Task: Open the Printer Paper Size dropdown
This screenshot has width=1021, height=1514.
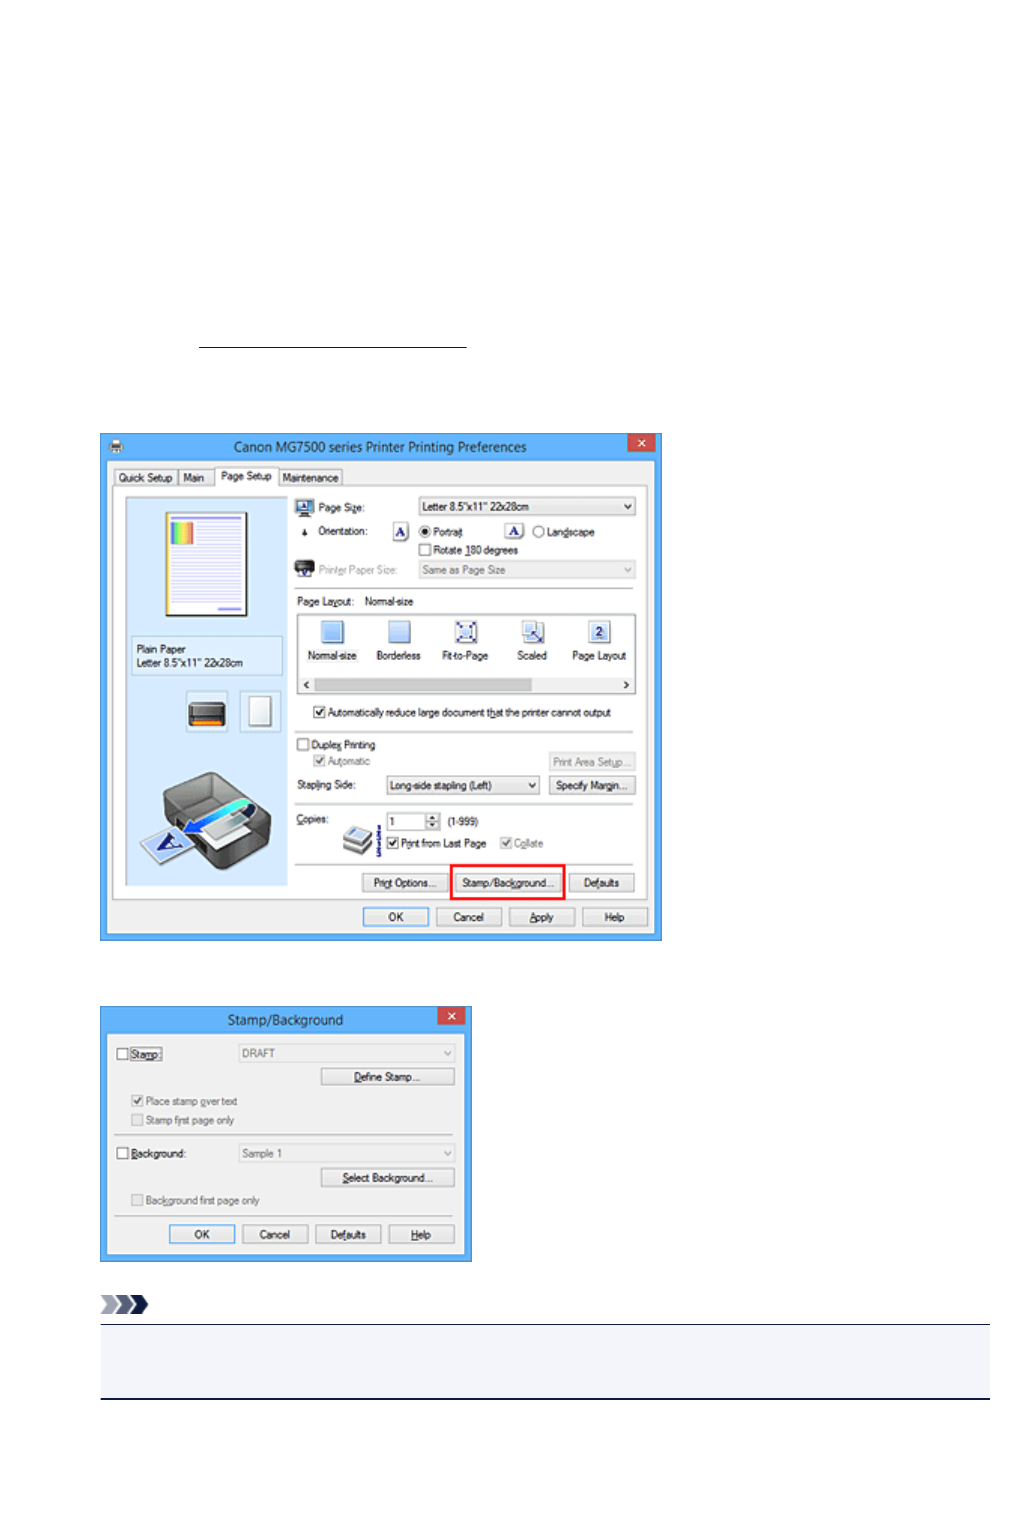Action: click(x=527, y=570)
